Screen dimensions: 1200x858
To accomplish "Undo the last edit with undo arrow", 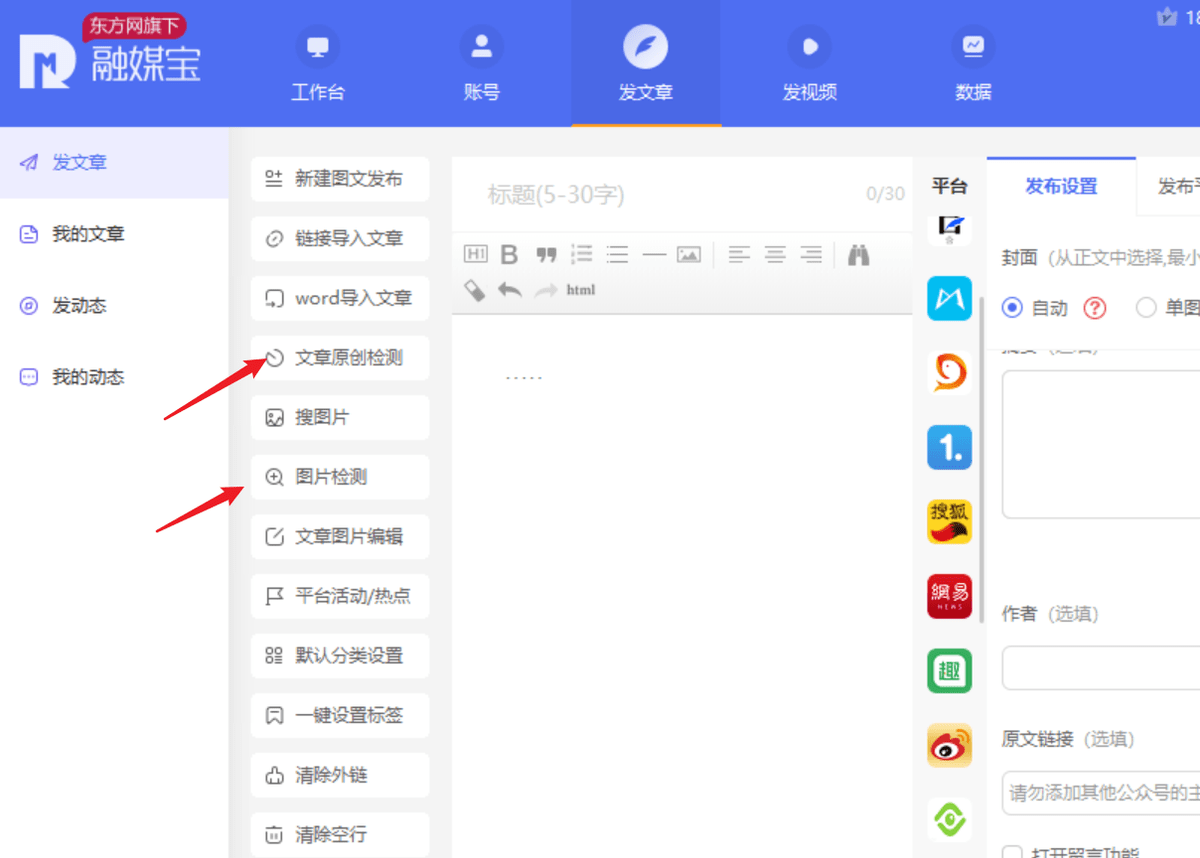I will tap(510, 290).
